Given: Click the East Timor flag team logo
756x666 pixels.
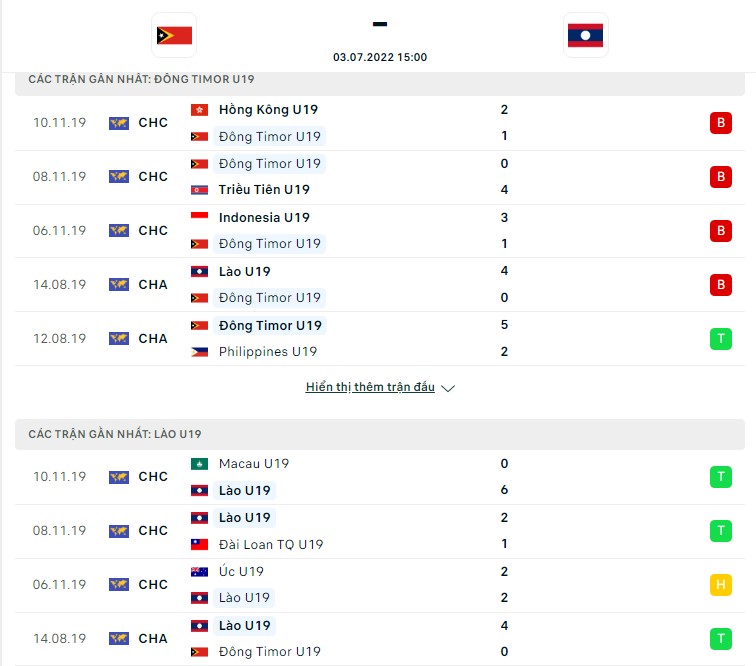Looking at the screenshot, I should 174,36.
